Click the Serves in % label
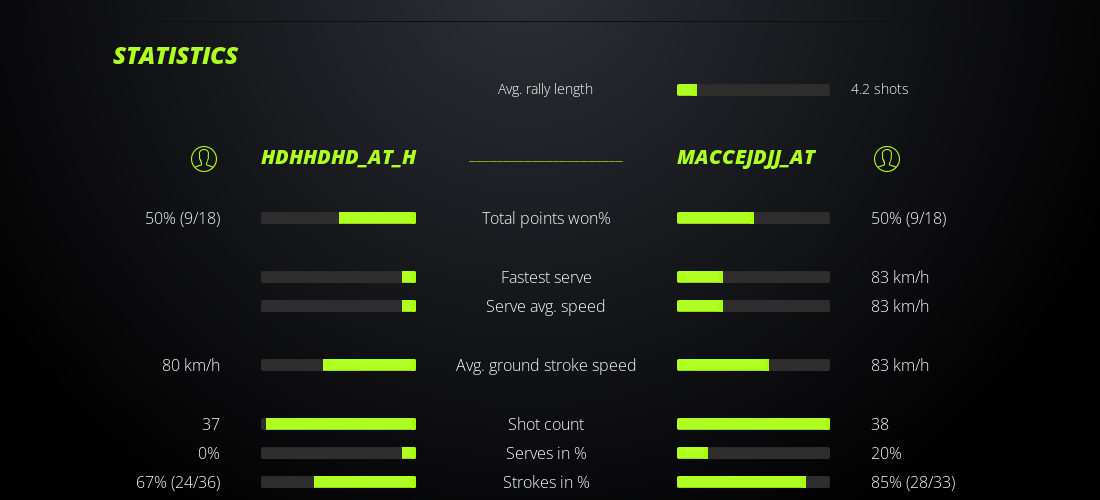The image size is (1100, 500). pos(546,453)
